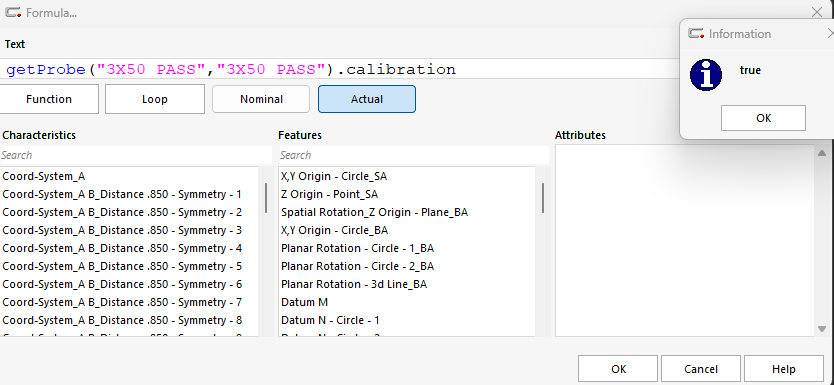Click the logo icon in Information title bar
Image resolution: width=834 pixels, height=385 pixels.
pos(697,34)
